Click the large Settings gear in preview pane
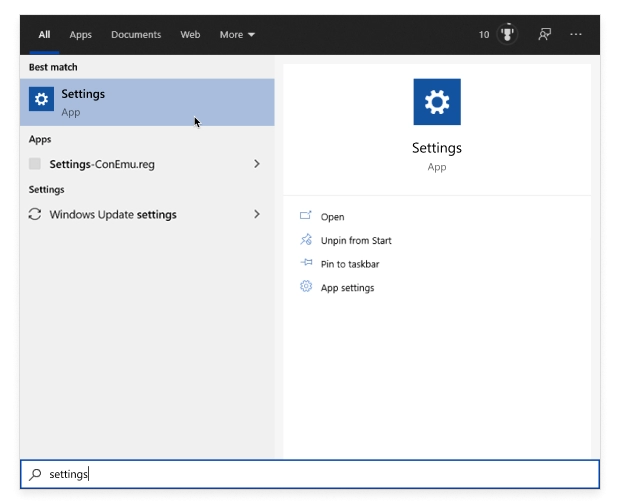This screenshot has width=620, height=504. [x=437, y=102]
